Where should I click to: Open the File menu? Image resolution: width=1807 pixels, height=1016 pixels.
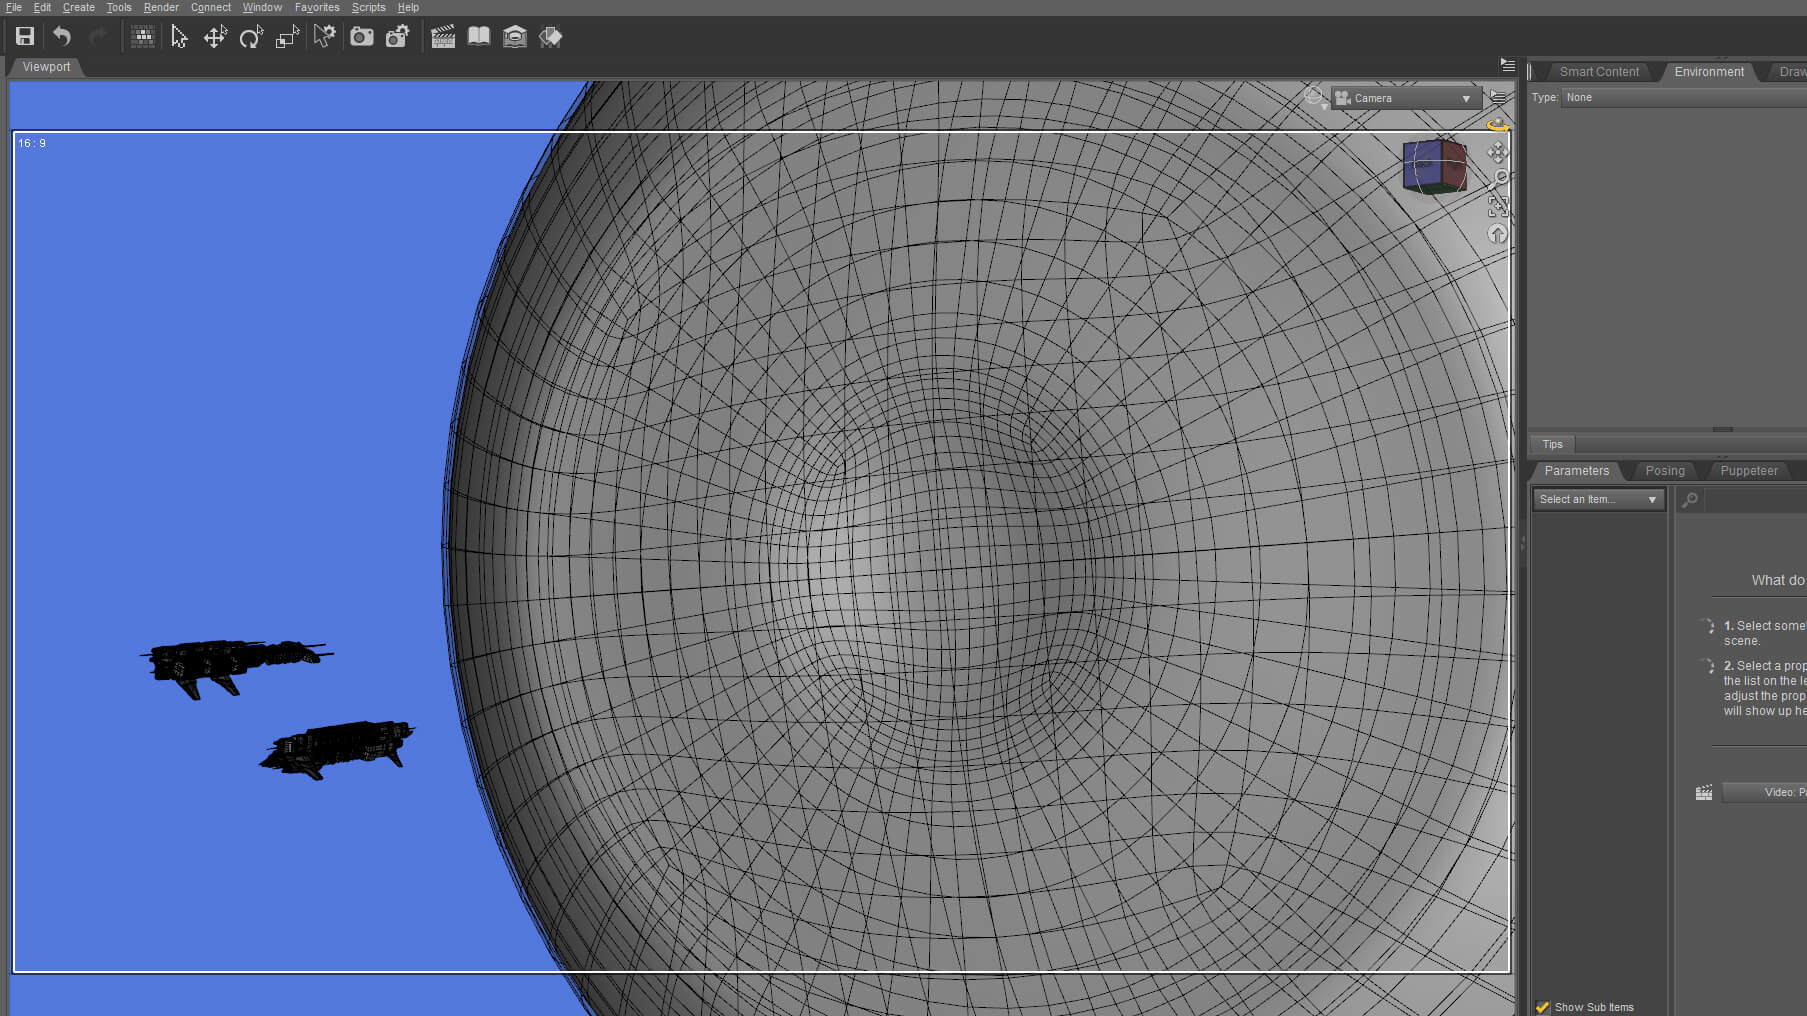14,7
